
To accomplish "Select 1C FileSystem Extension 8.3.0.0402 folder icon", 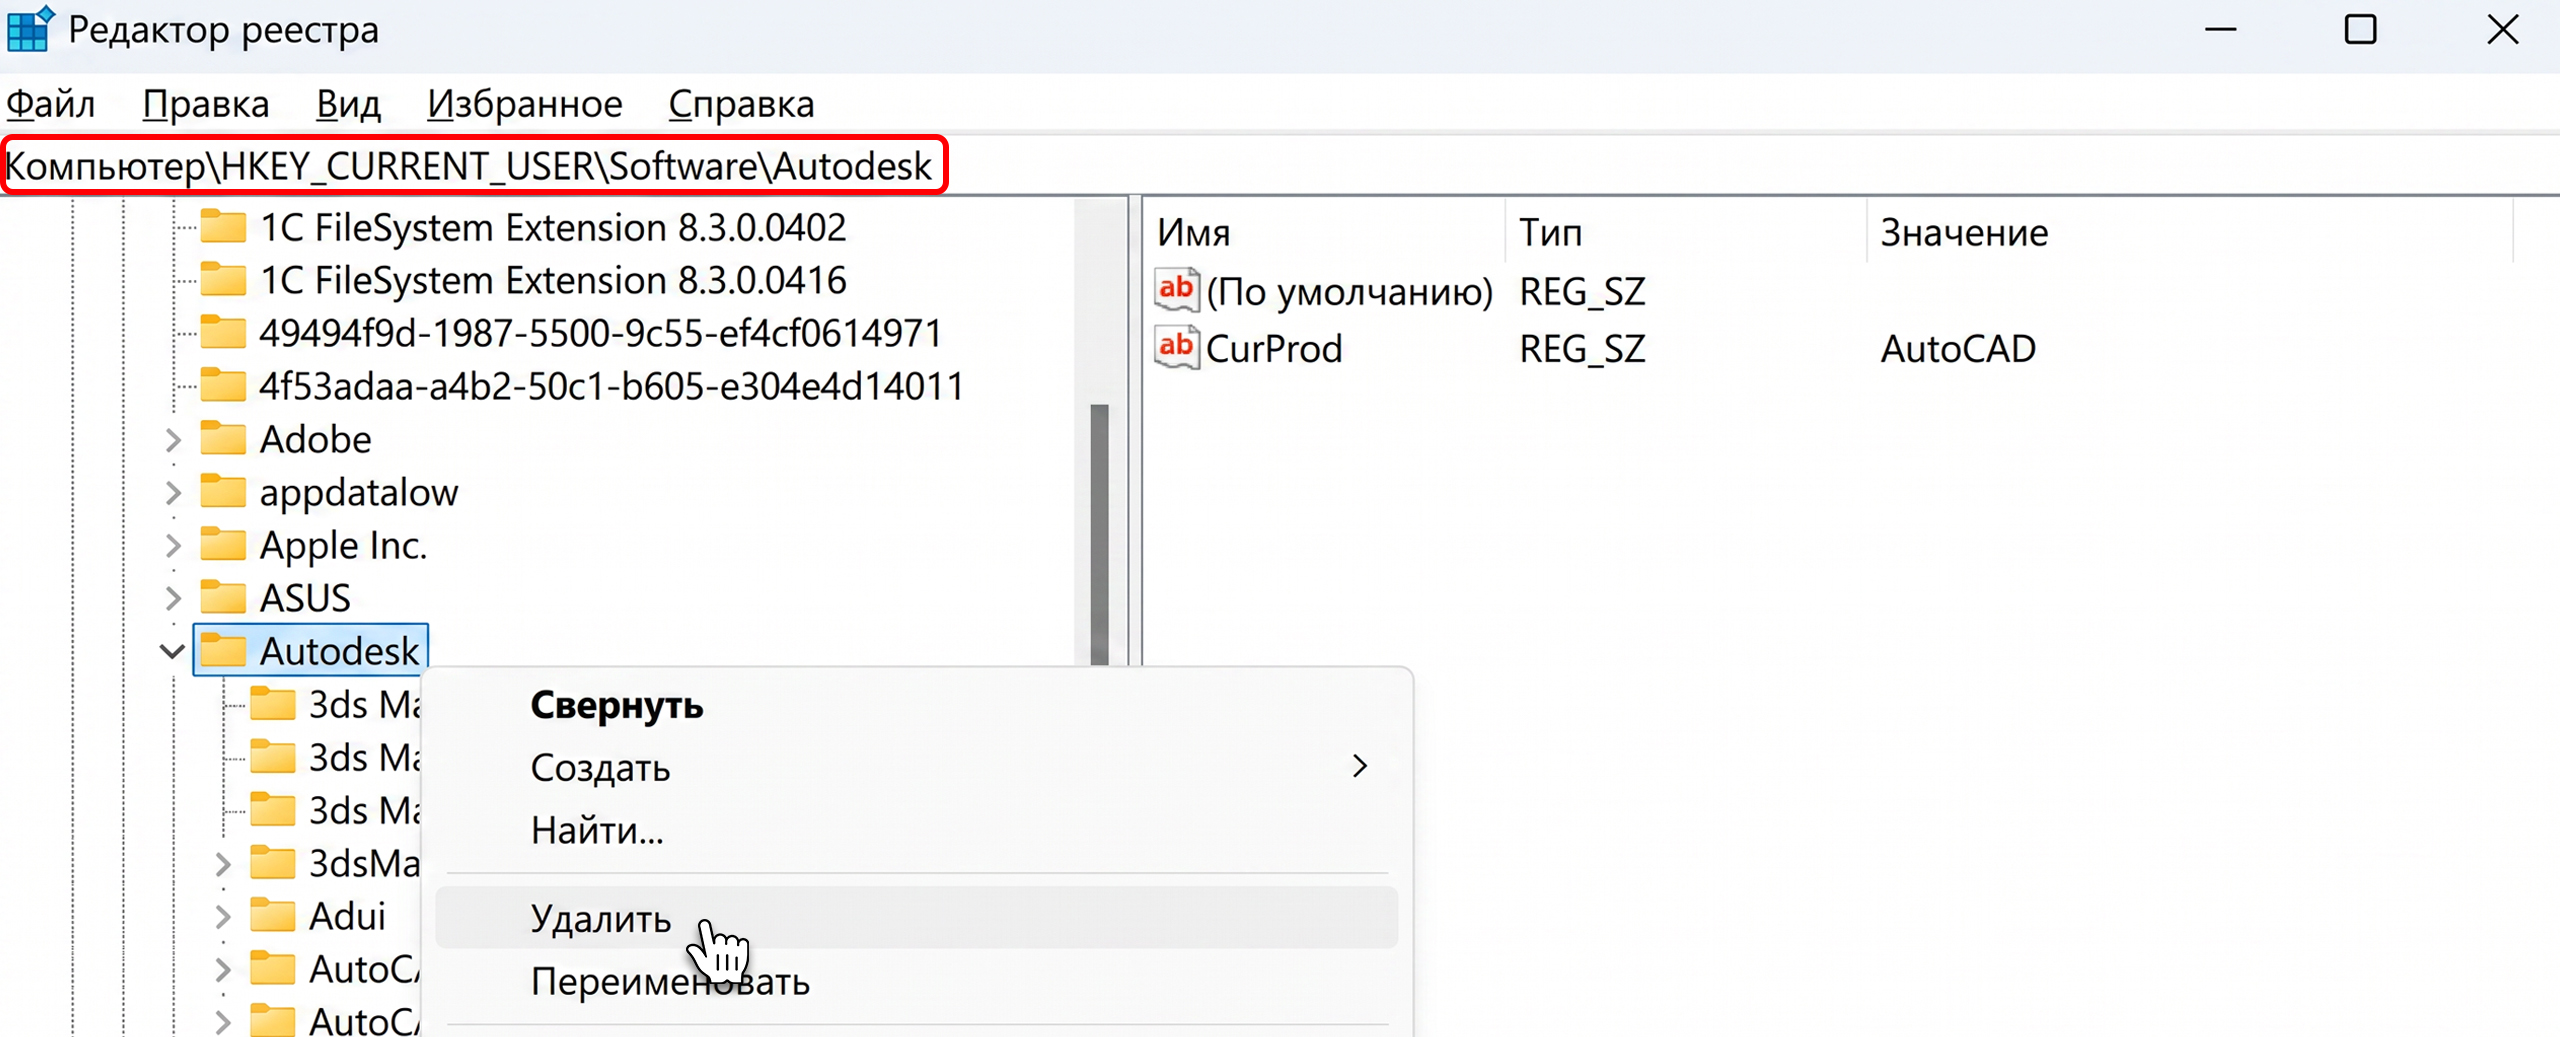I will tap(223, 226).
